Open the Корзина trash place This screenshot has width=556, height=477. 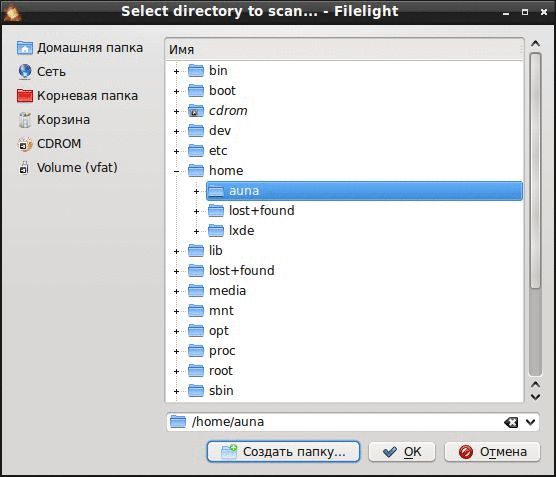tap(54, 120)
